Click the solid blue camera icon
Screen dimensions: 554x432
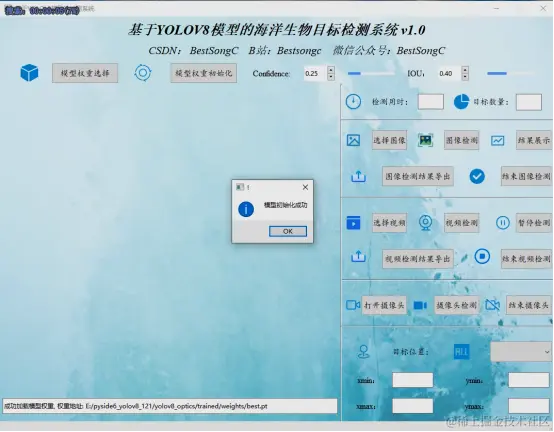click(x=420, y=305)
